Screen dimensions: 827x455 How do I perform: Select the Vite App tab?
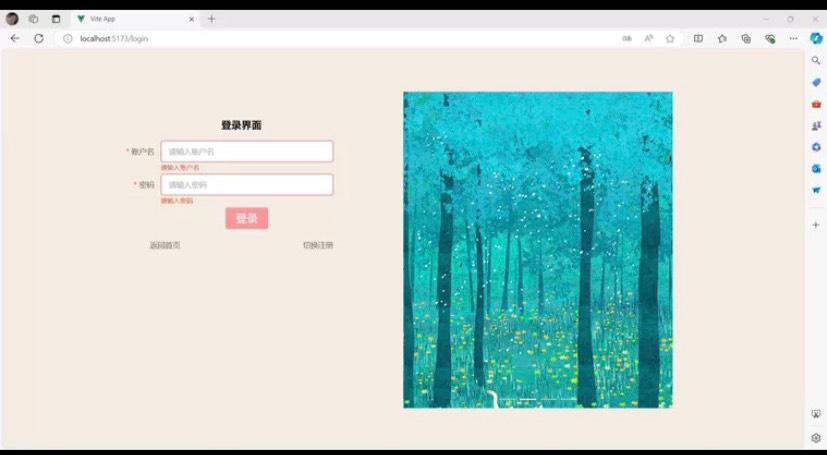coord(135,19)
